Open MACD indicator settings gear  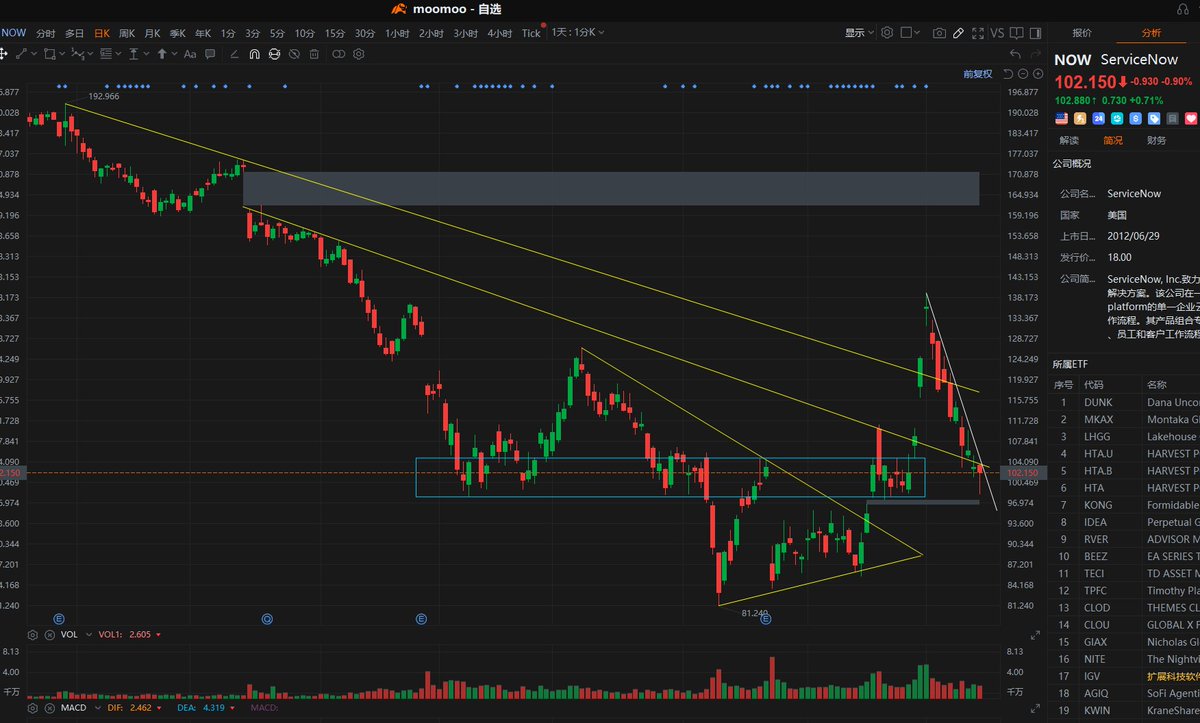click(x=33, y=707)
